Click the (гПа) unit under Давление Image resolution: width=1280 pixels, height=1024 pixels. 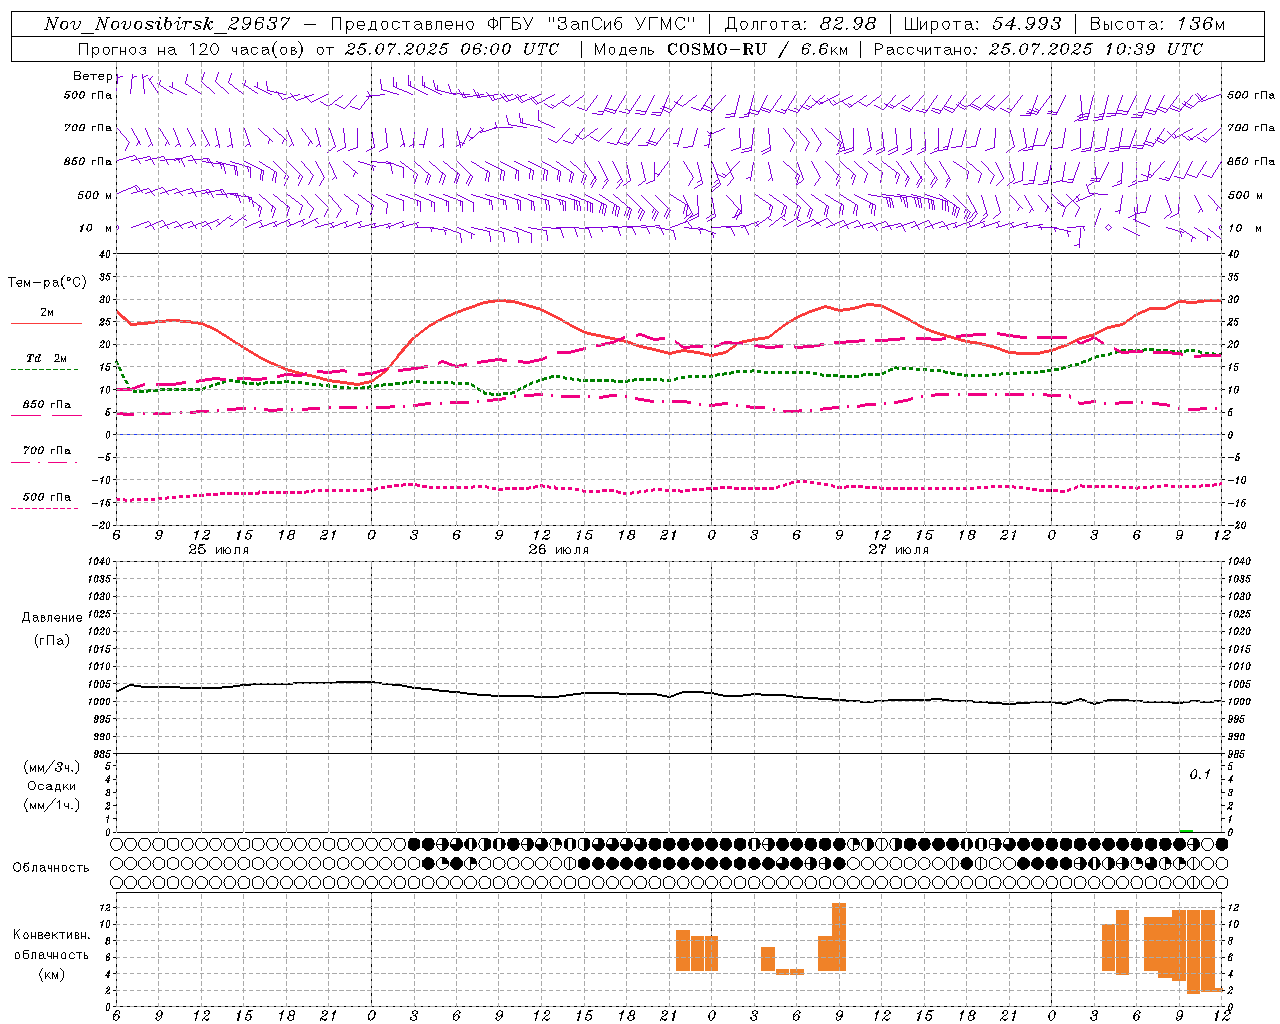52,641
